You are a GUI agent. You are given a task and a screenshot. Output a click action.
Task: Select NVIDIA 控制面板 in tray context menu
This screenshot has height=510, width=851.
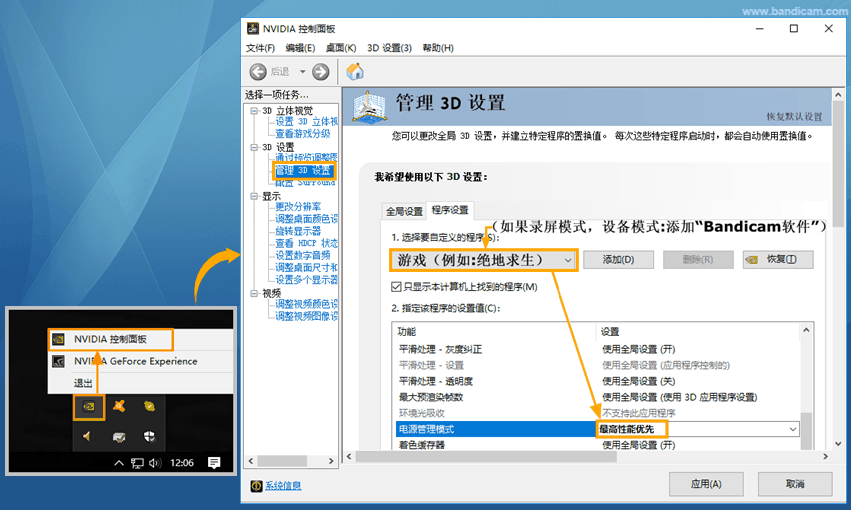111,340
